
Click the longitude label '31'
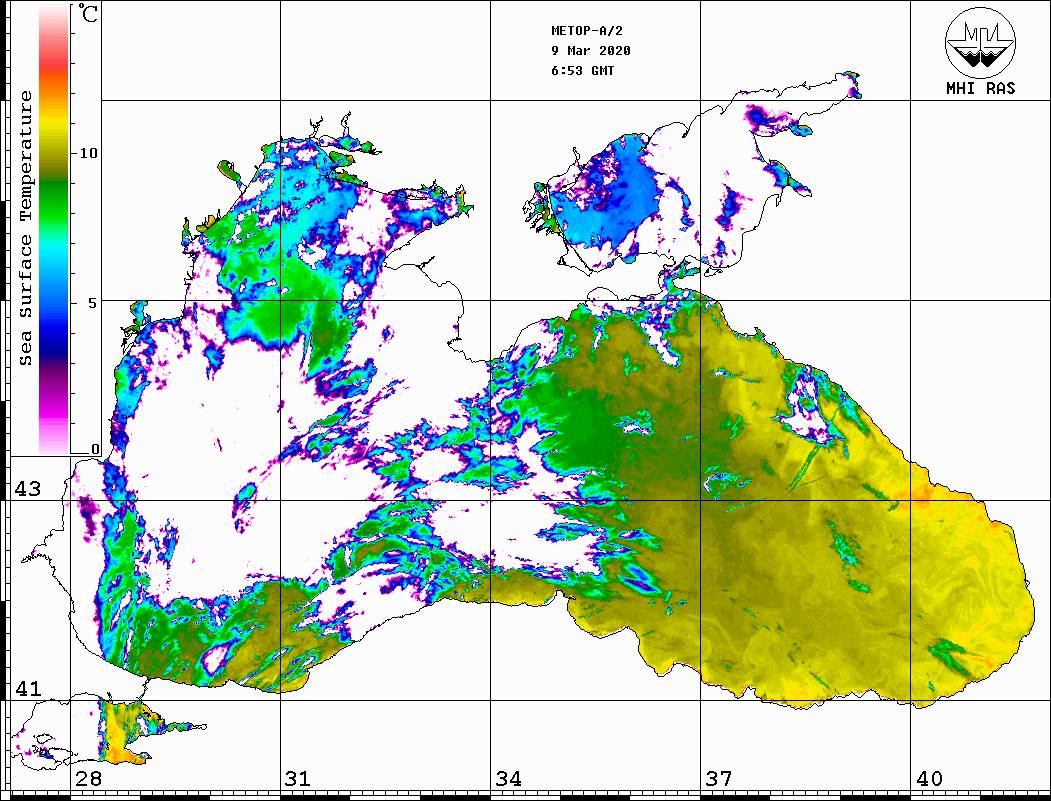(298, 778)
